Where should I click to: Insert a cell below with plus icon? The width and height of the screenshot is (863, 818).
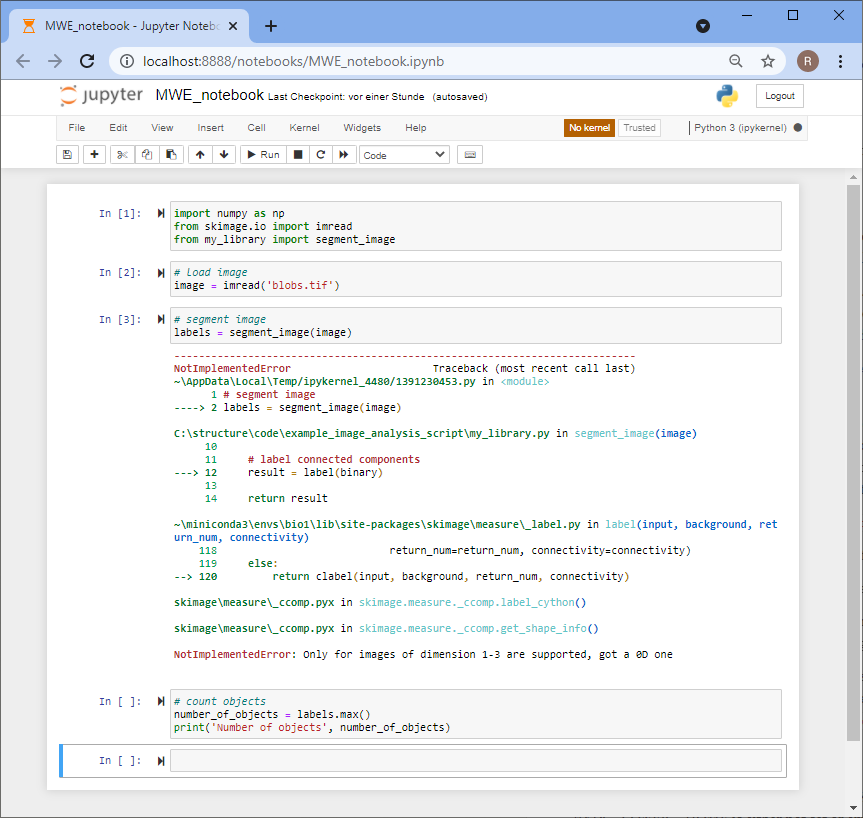(95, 155)
